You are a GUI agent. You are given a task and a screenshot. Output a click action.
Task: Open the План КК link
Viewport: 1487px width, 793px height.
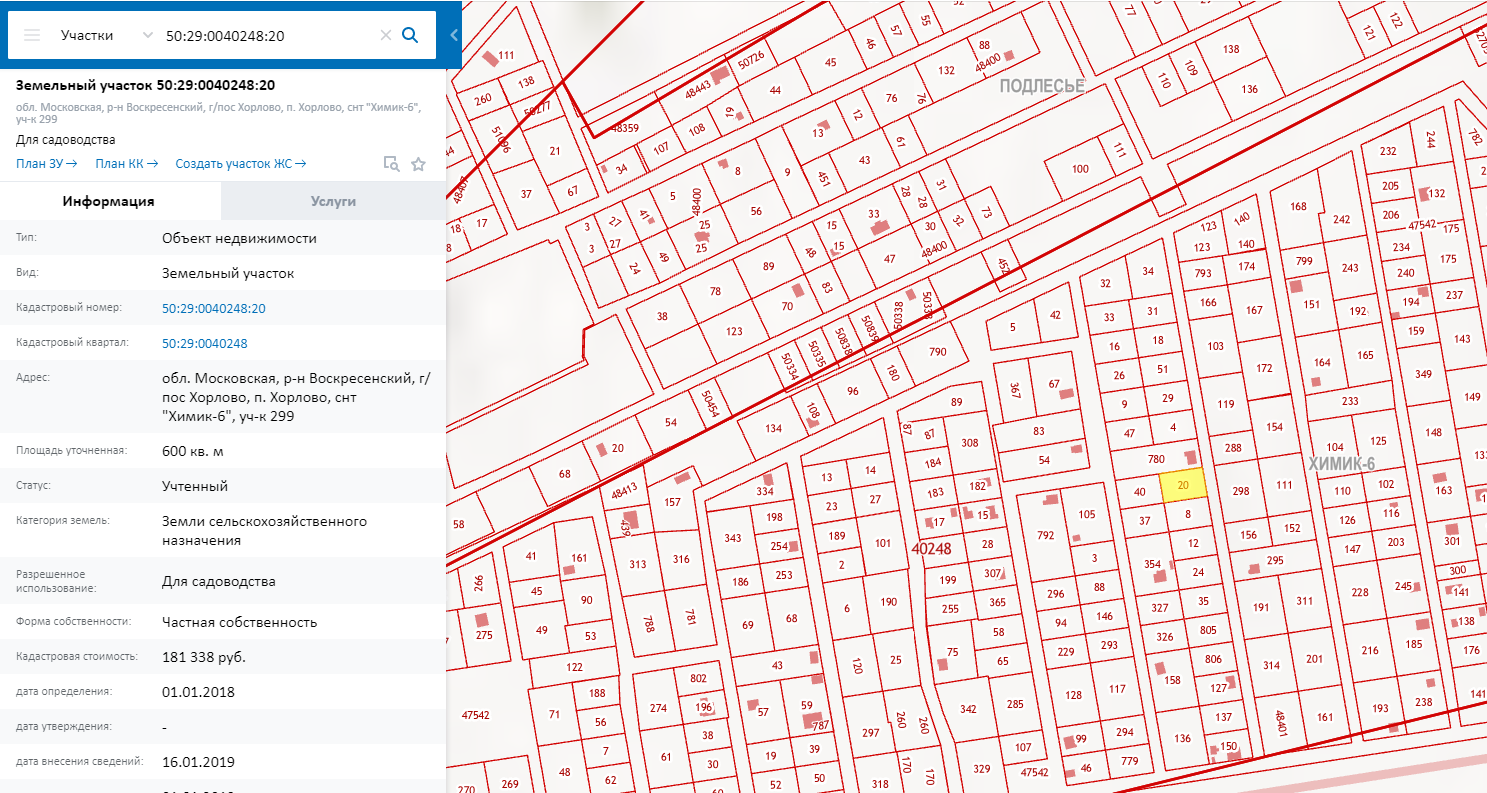point(126,164)
